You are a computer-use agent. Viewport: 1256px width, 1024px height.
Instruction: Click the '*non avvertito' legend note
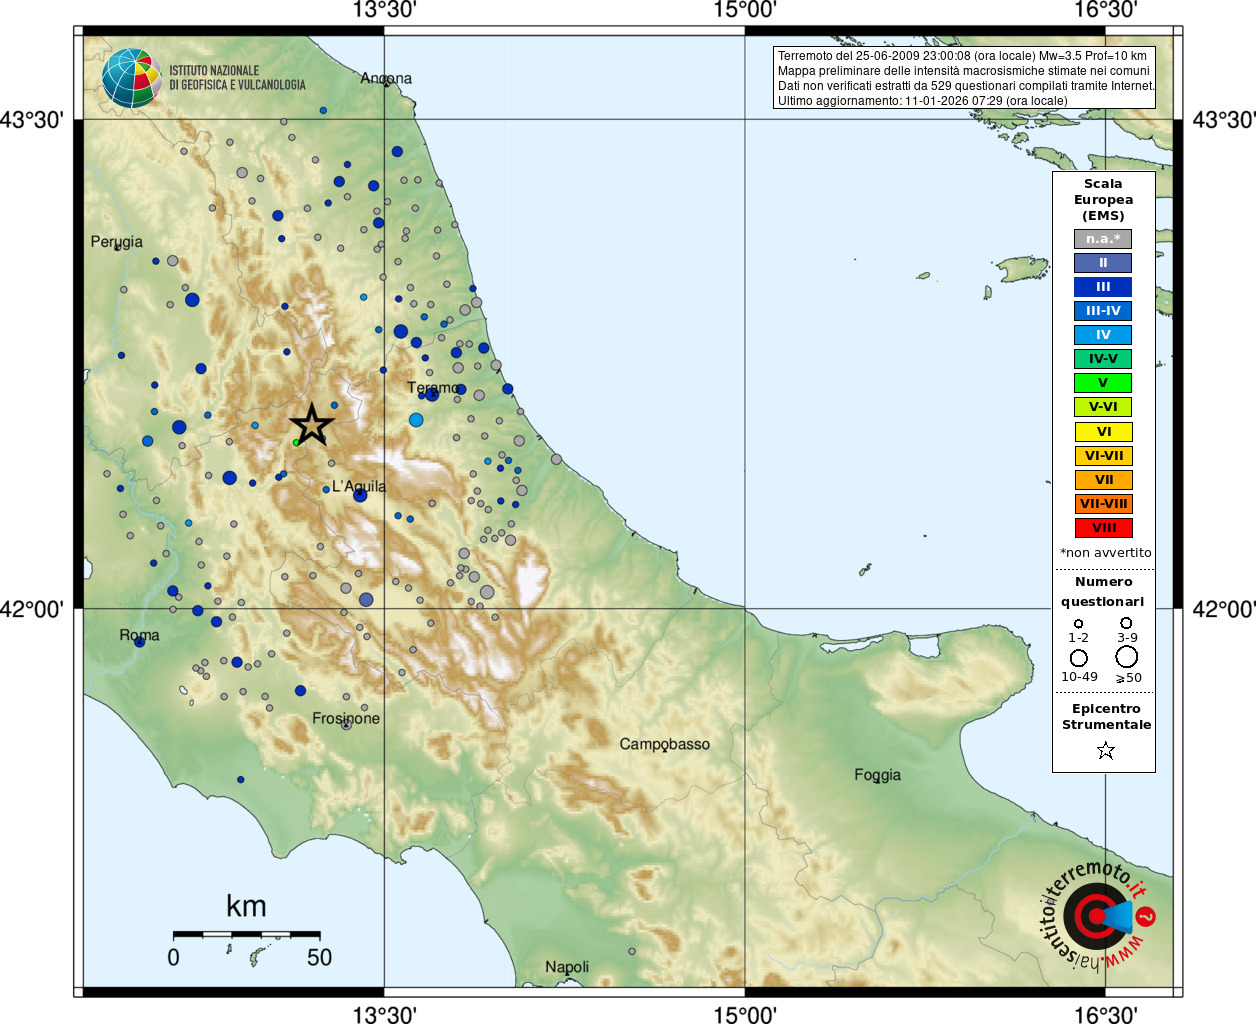pyautogui.click(x=1105, y=553)
